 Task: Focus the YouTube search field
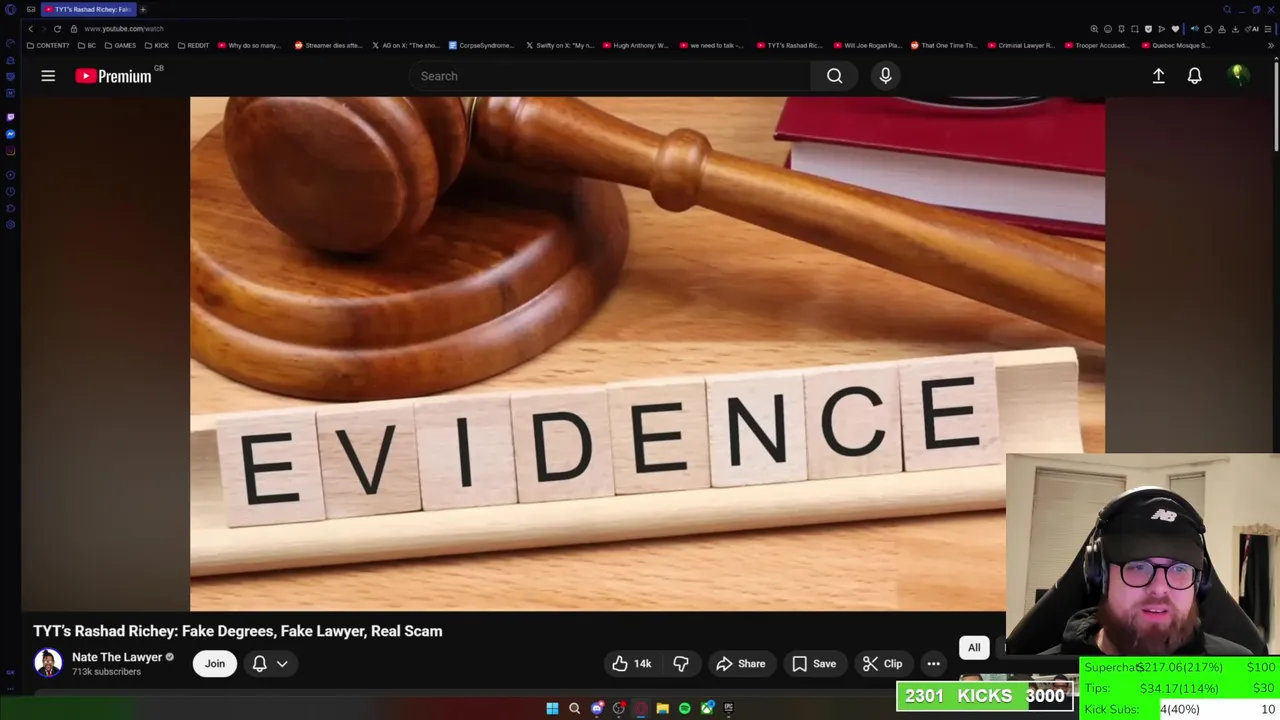click(x=609, y=76)
